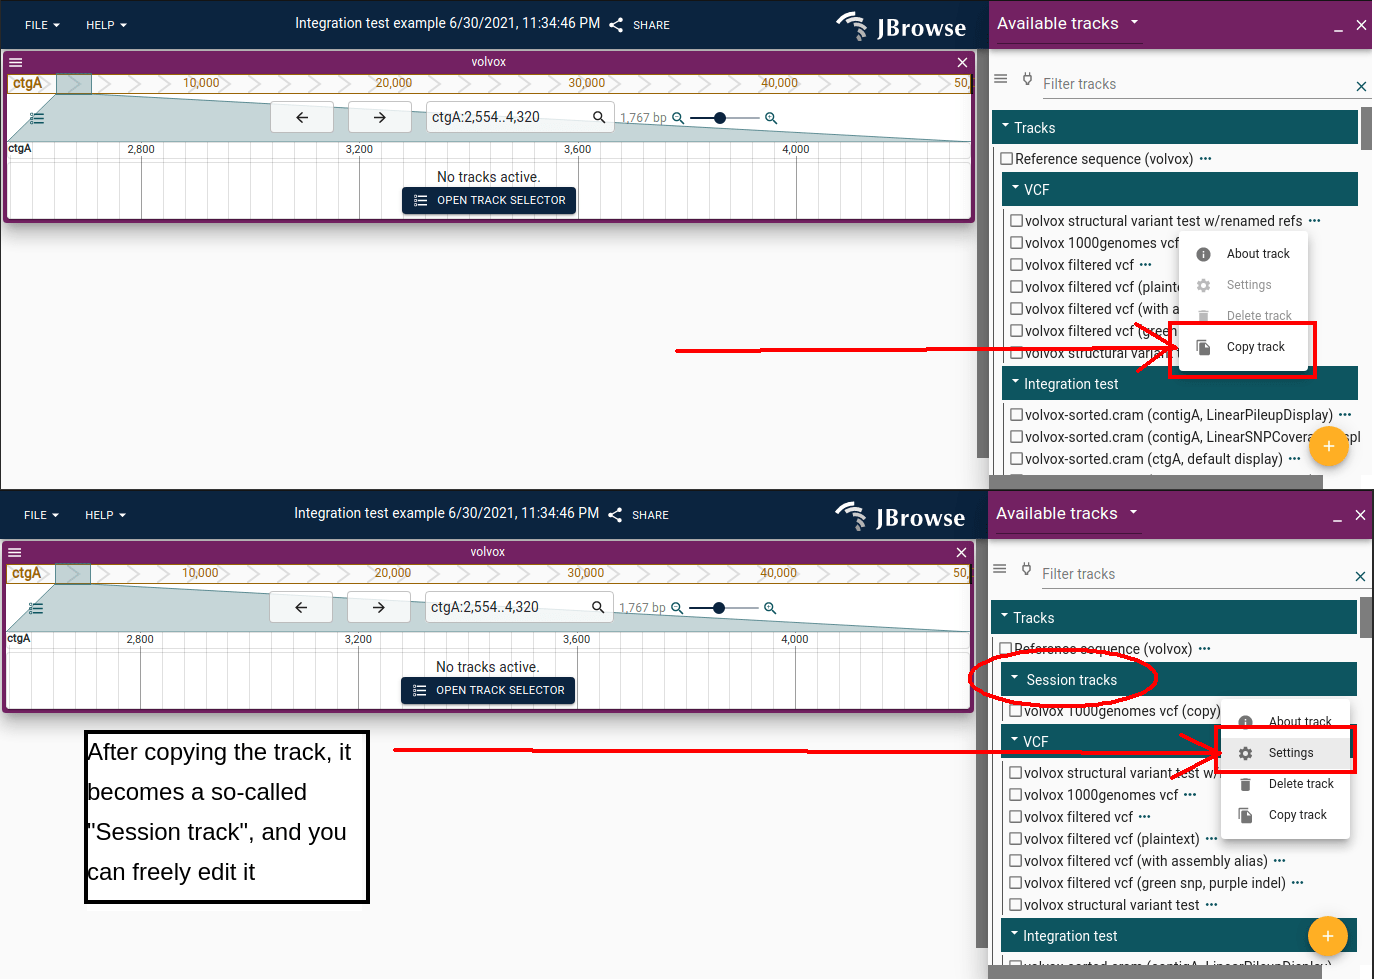Viewport: 1374px width, 979px height.
Task: Check 'volvox 1000genomes vcf (copy)' session track
Action: click(x=1015, y=711)
